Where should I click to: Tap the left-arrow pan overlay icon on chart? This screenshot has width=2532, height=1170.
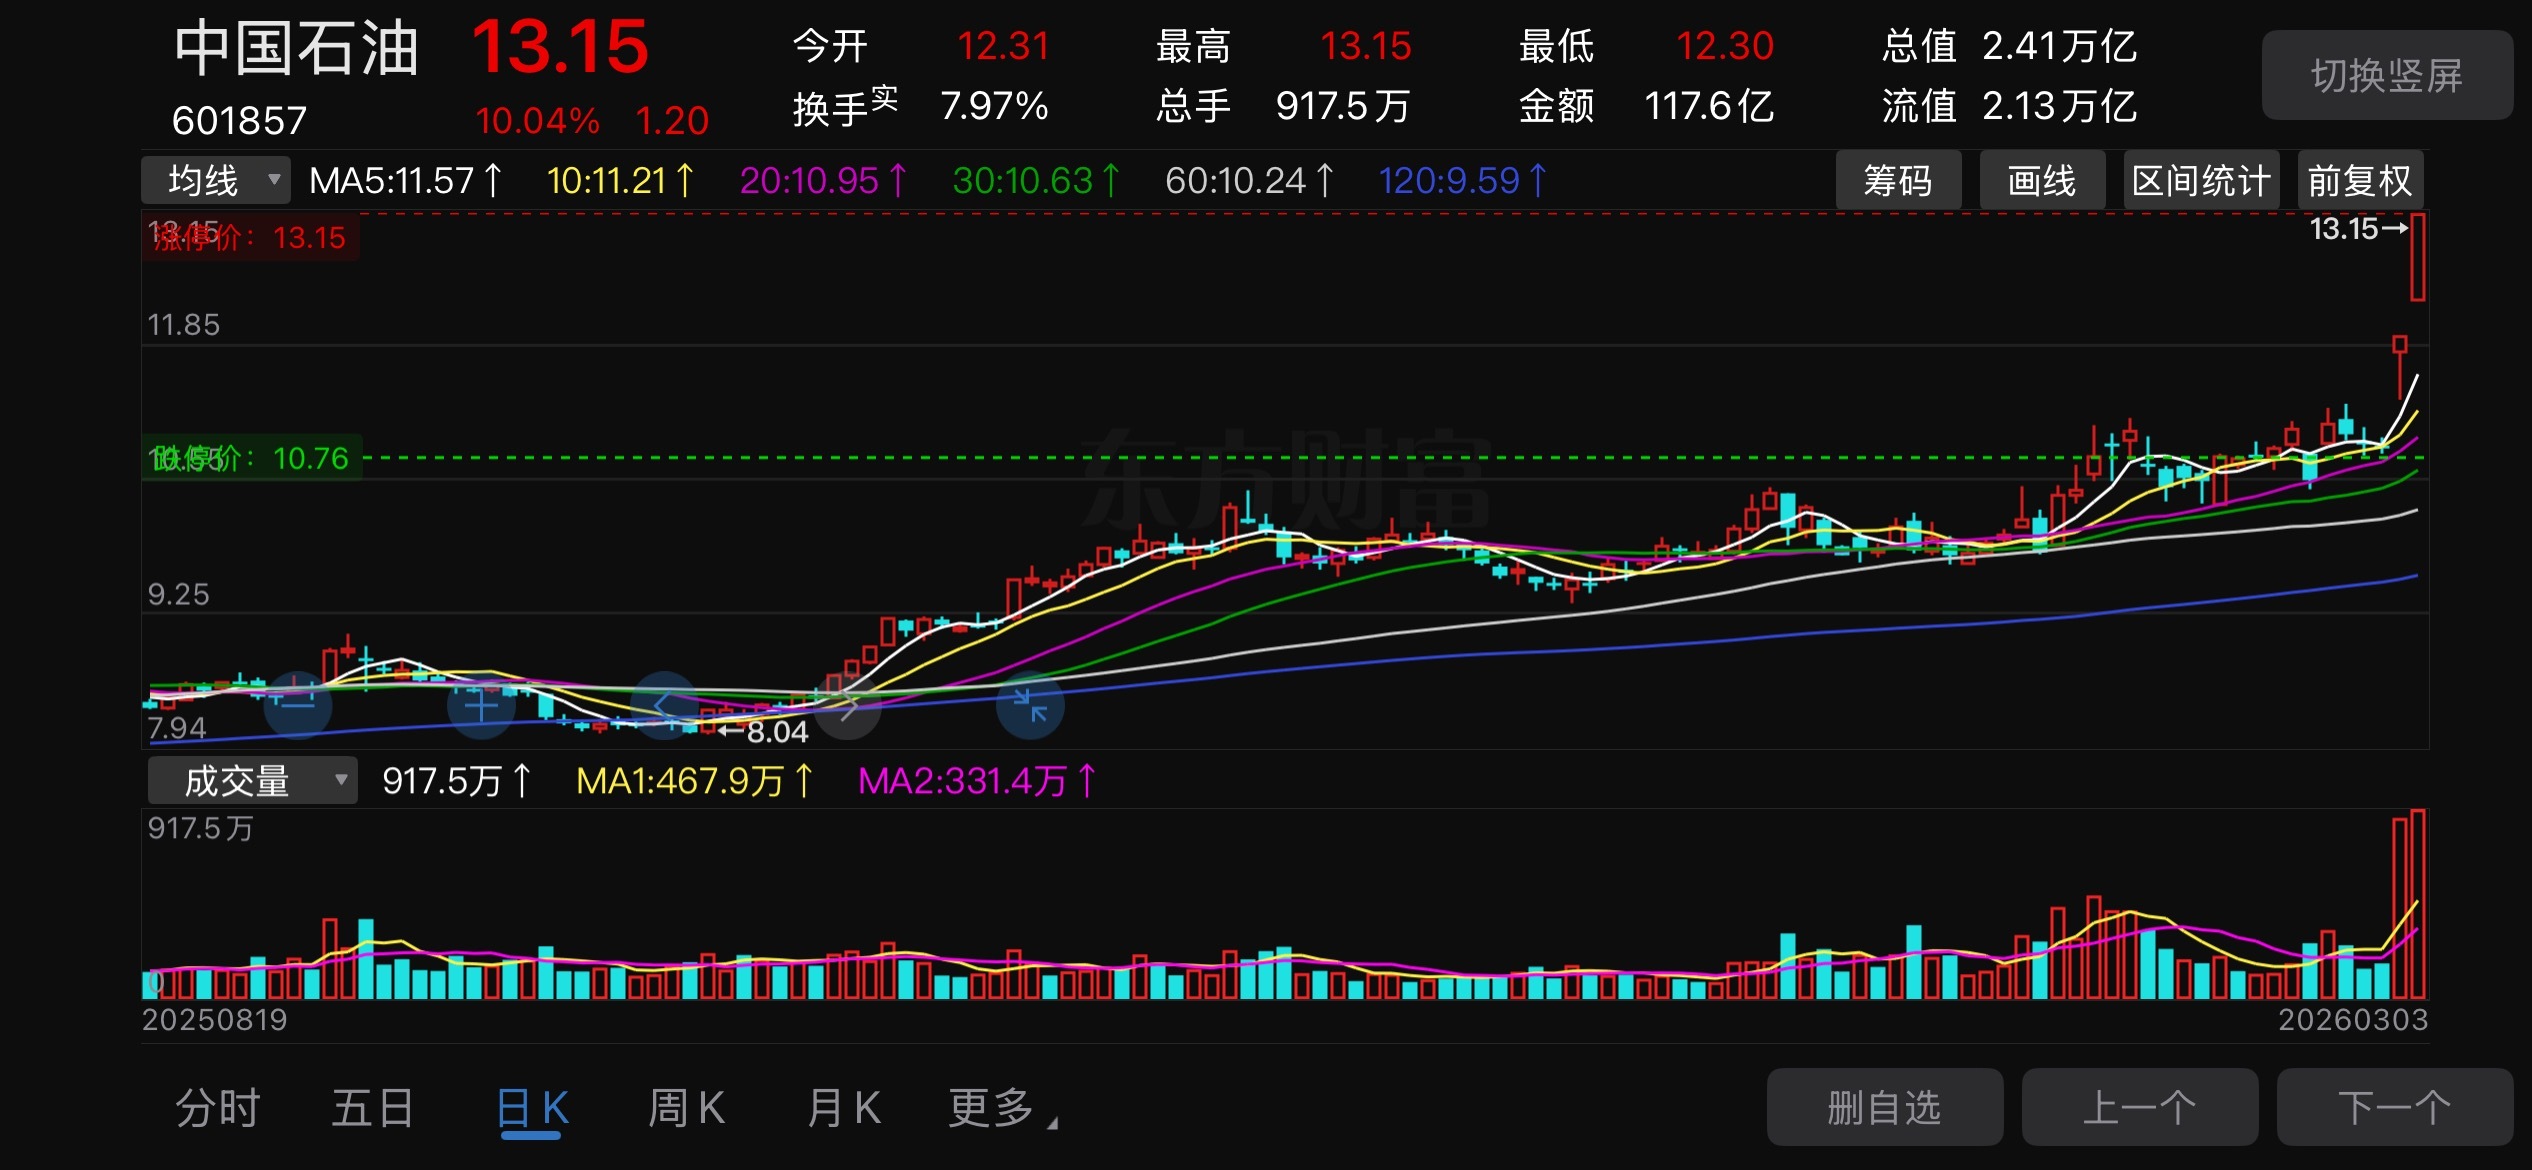tap(663, 705)
